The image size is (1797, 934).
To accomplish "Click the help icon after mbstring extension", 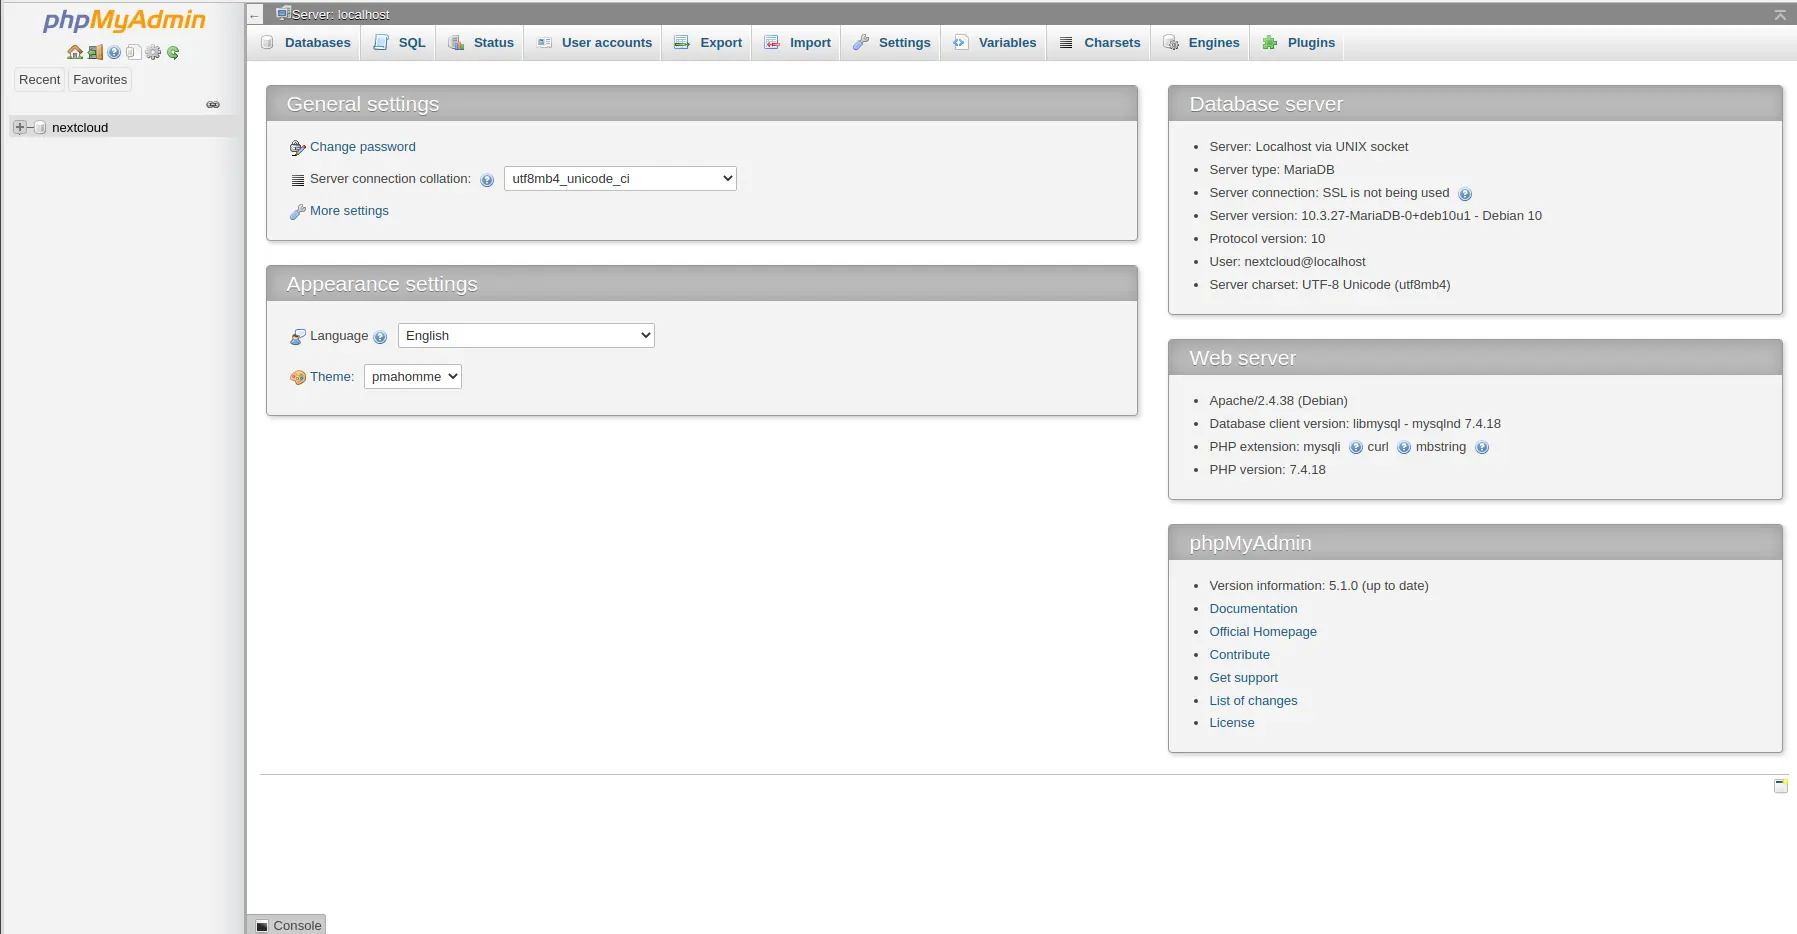I will 1482,448.
